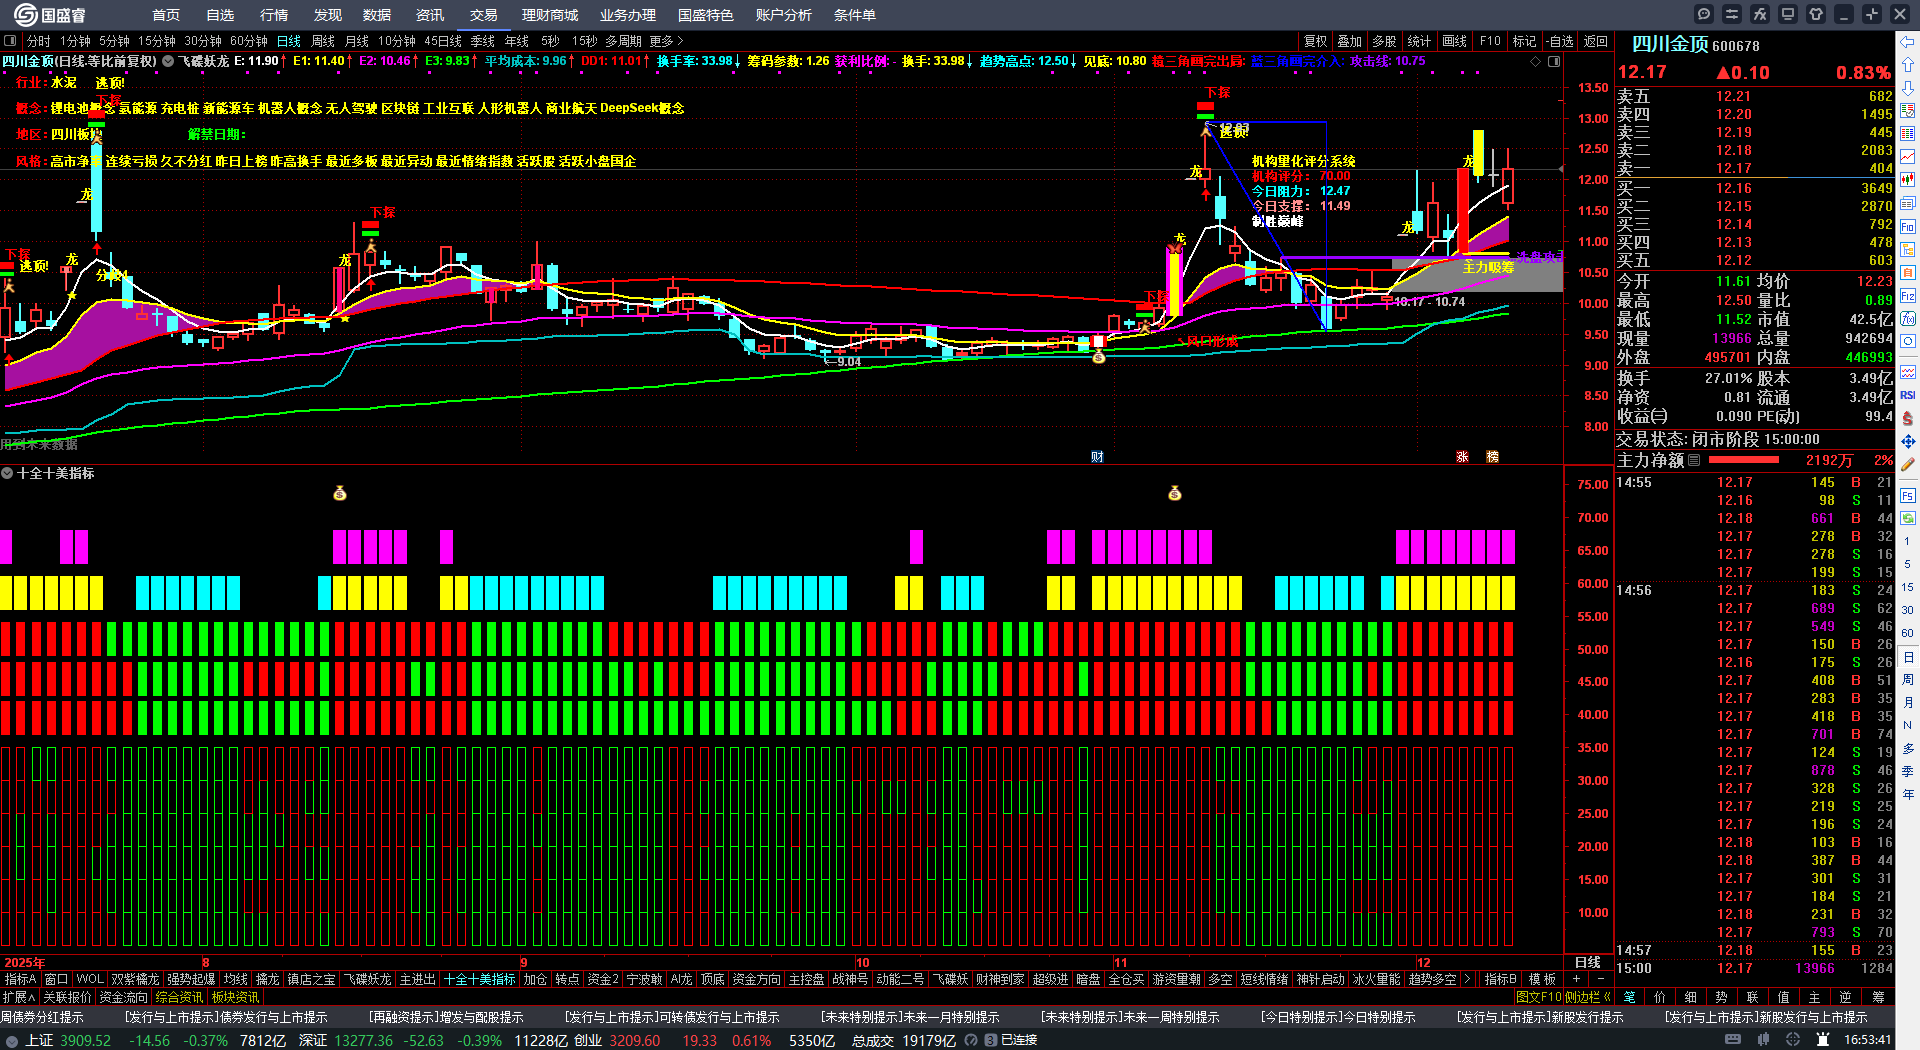Click the up arrow icon on right sidebar
1920x1050 pixels.
pos(1908,65)
